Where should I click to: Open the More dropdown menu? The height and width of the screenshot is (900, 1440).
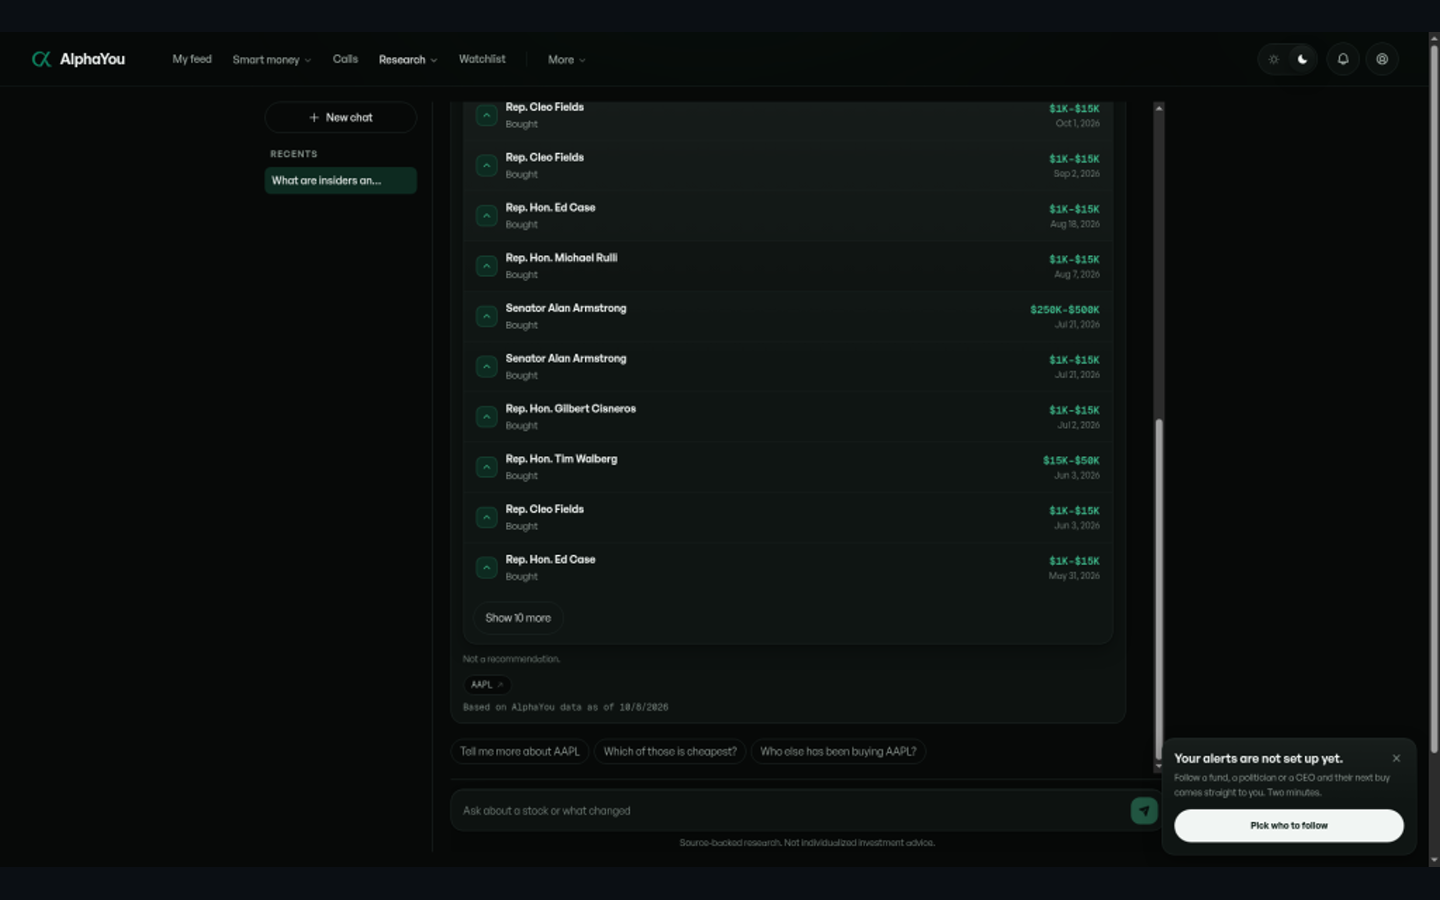point(567,60)
